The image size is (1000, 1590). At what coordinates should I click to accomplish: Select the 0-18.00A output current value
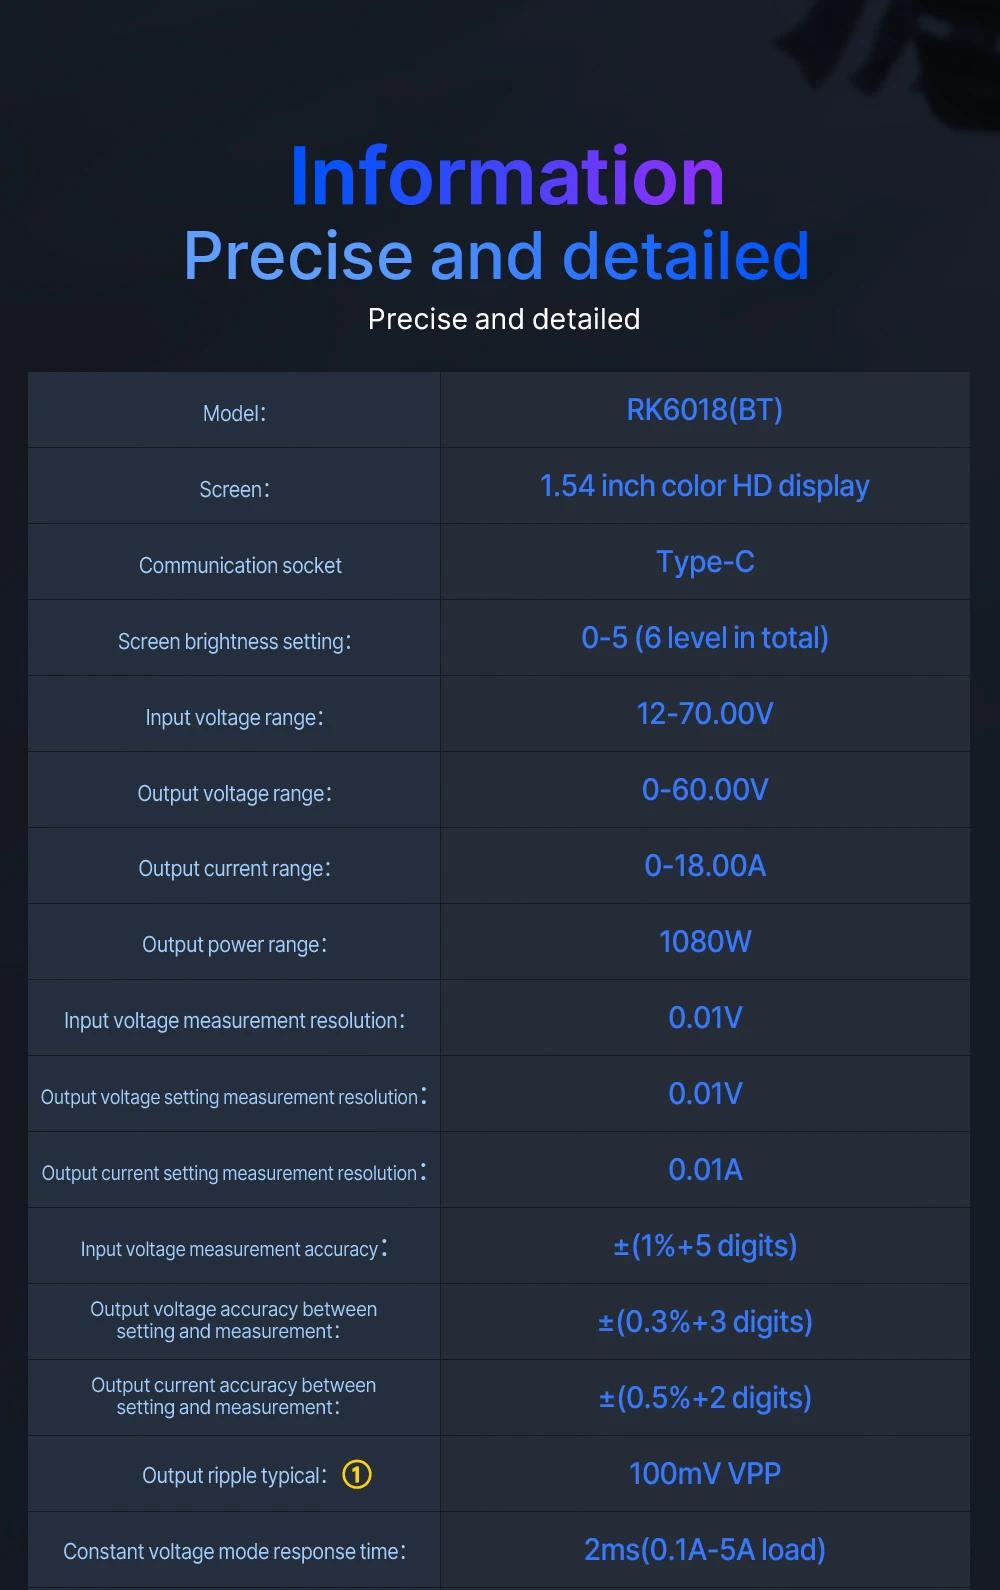(x=705, y=866)
